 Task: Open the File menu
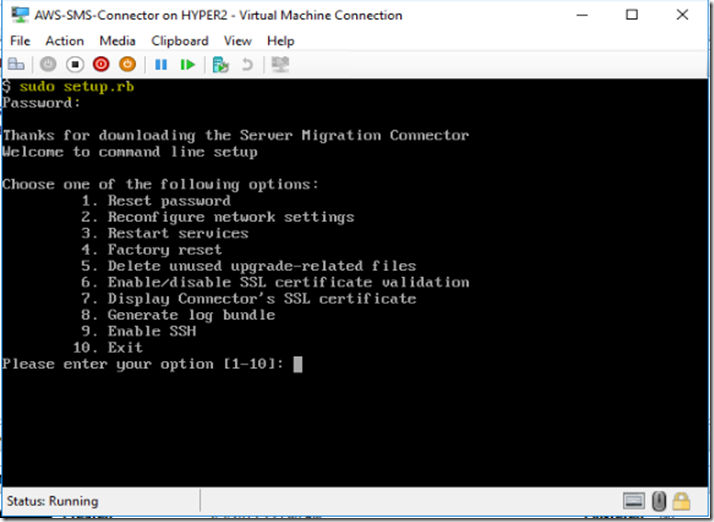[20, 41]
